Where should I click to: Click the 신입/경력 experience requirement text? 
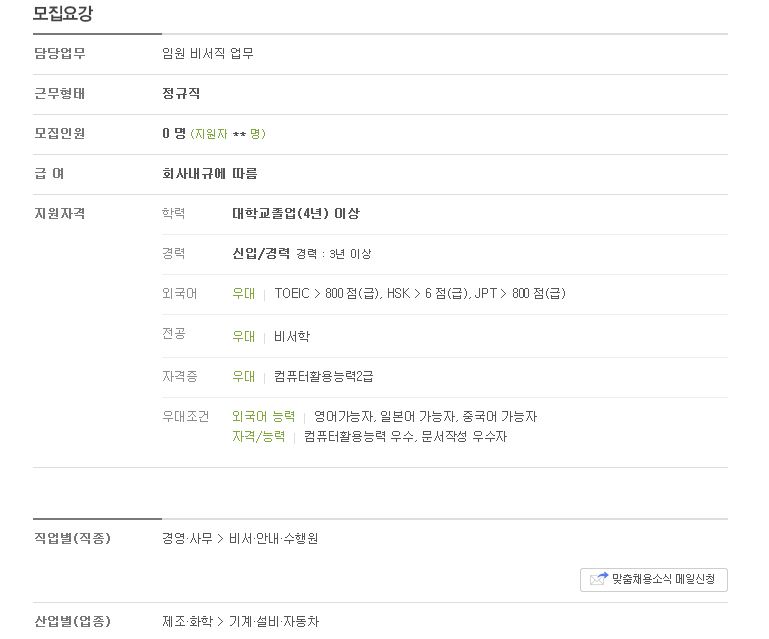[x=261, y=254]
